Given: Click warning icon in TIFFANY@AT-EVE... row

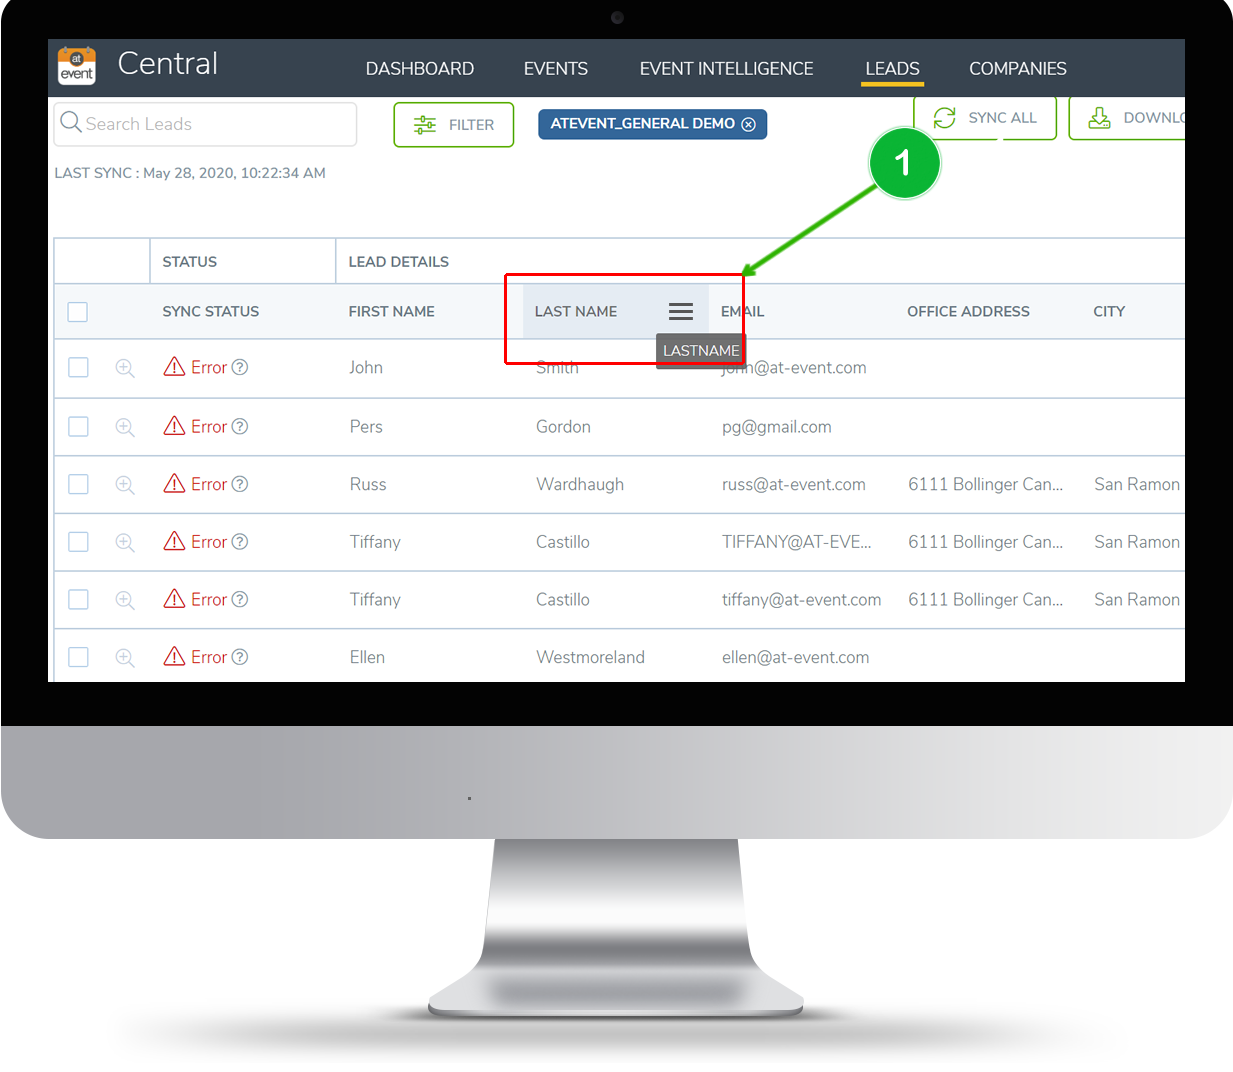Looking at the screenshot, I should click(x=174, y=540).
